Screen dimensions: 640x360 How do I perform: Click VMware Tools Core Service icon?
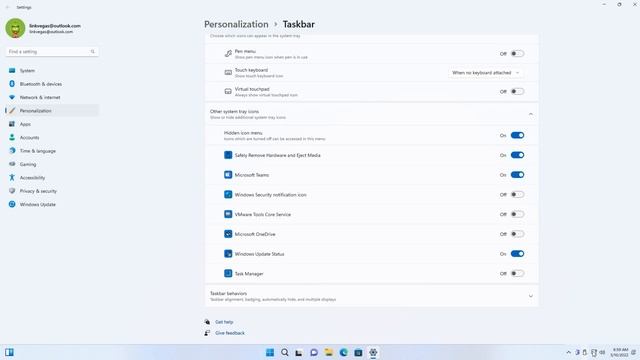pyautogui.click(x=228, y=214)
